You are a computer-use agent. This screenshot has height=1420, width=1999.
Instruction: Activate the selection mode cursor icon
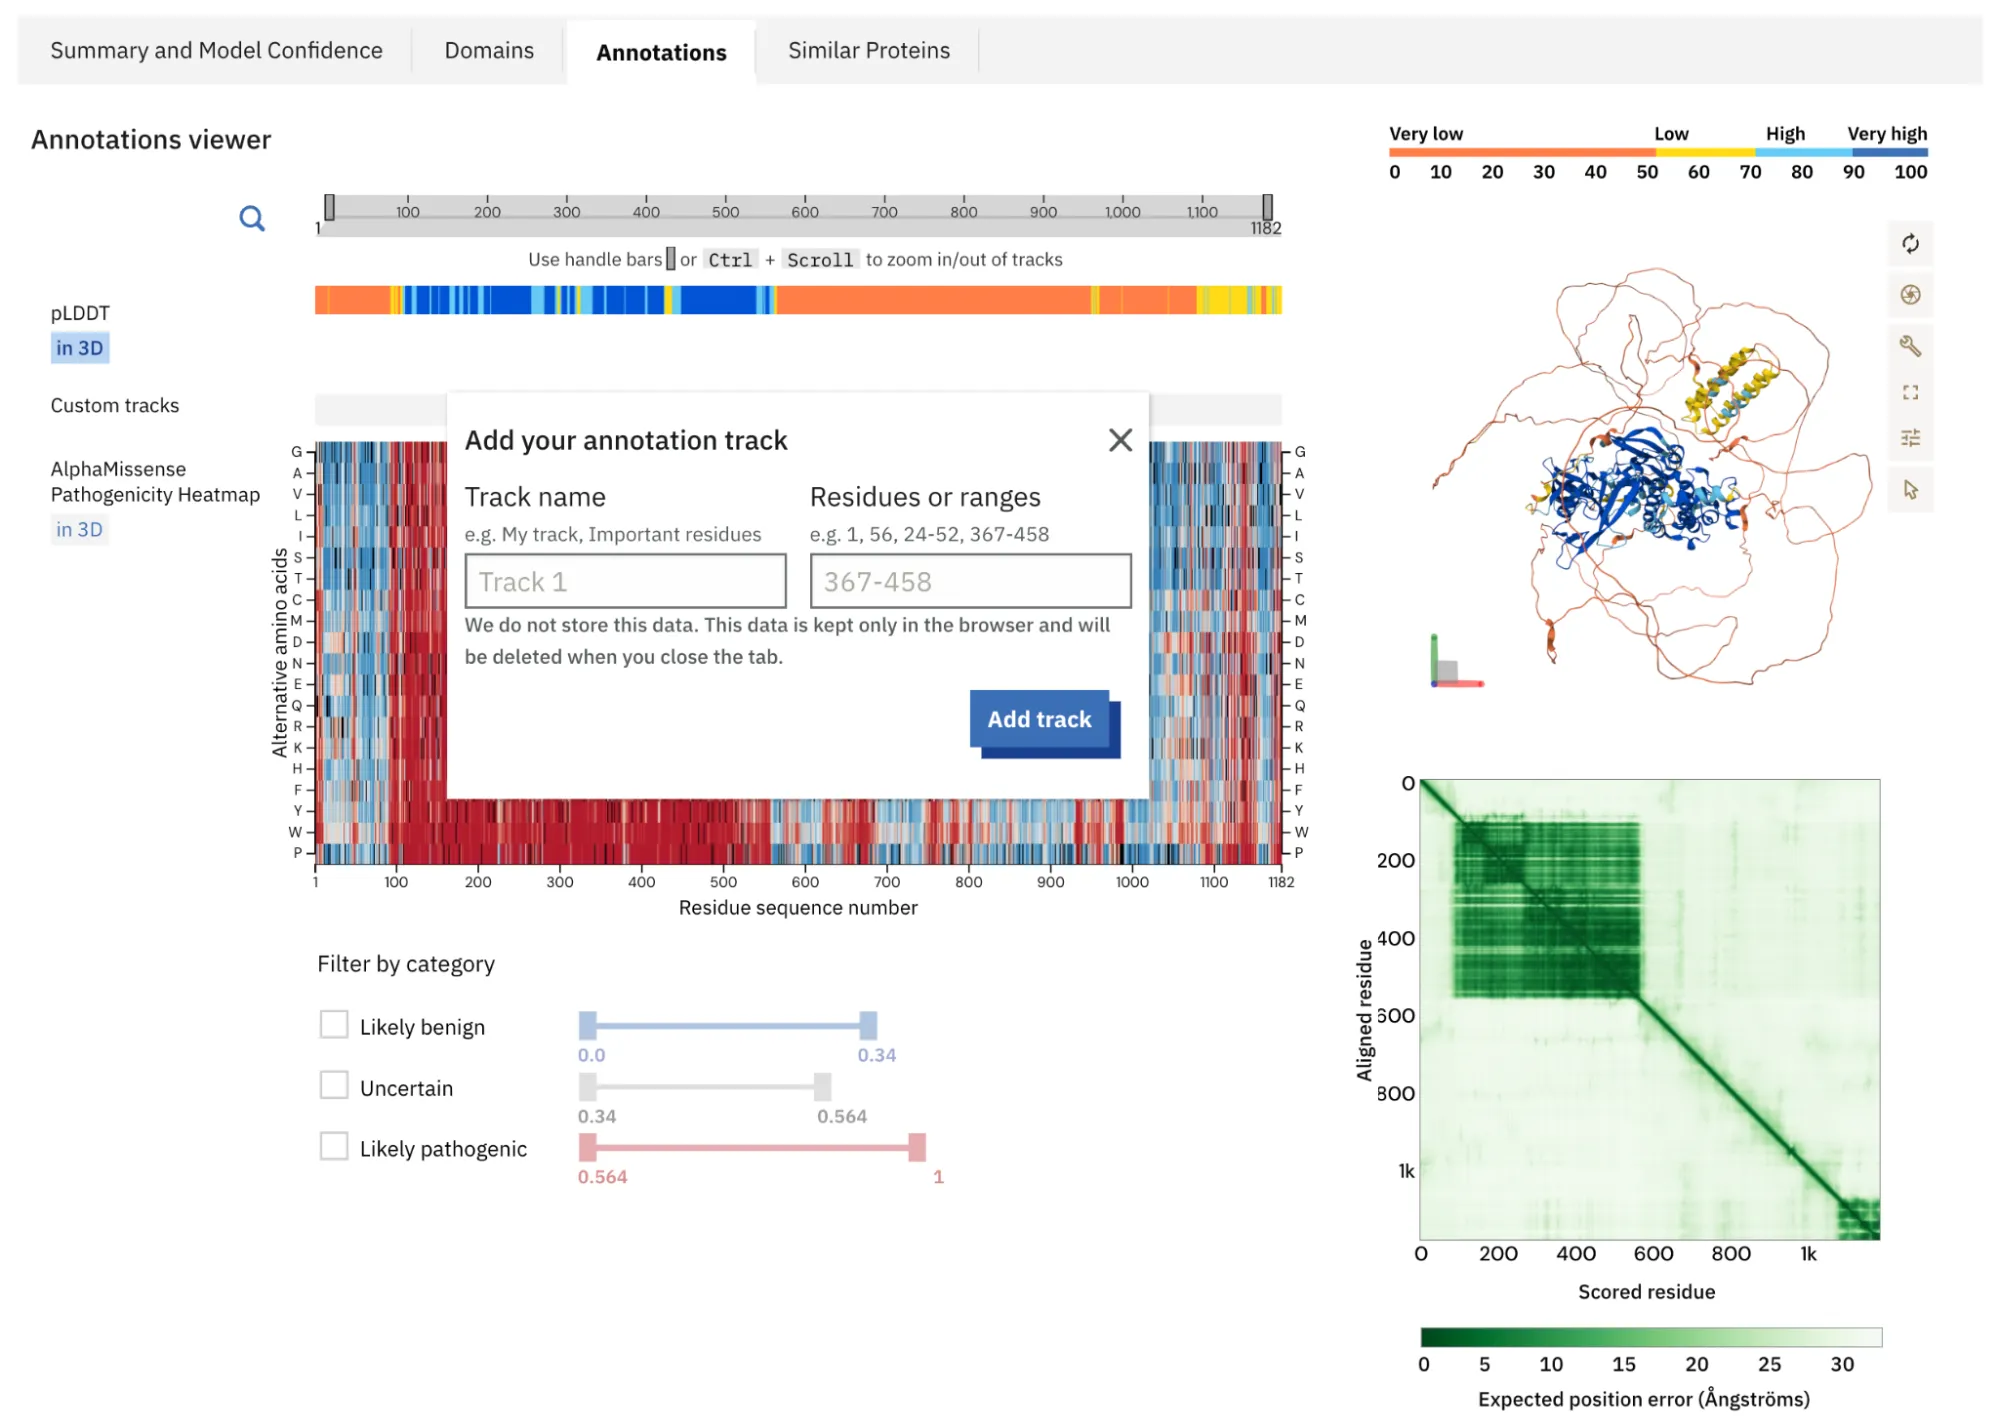coord(1909,490)
